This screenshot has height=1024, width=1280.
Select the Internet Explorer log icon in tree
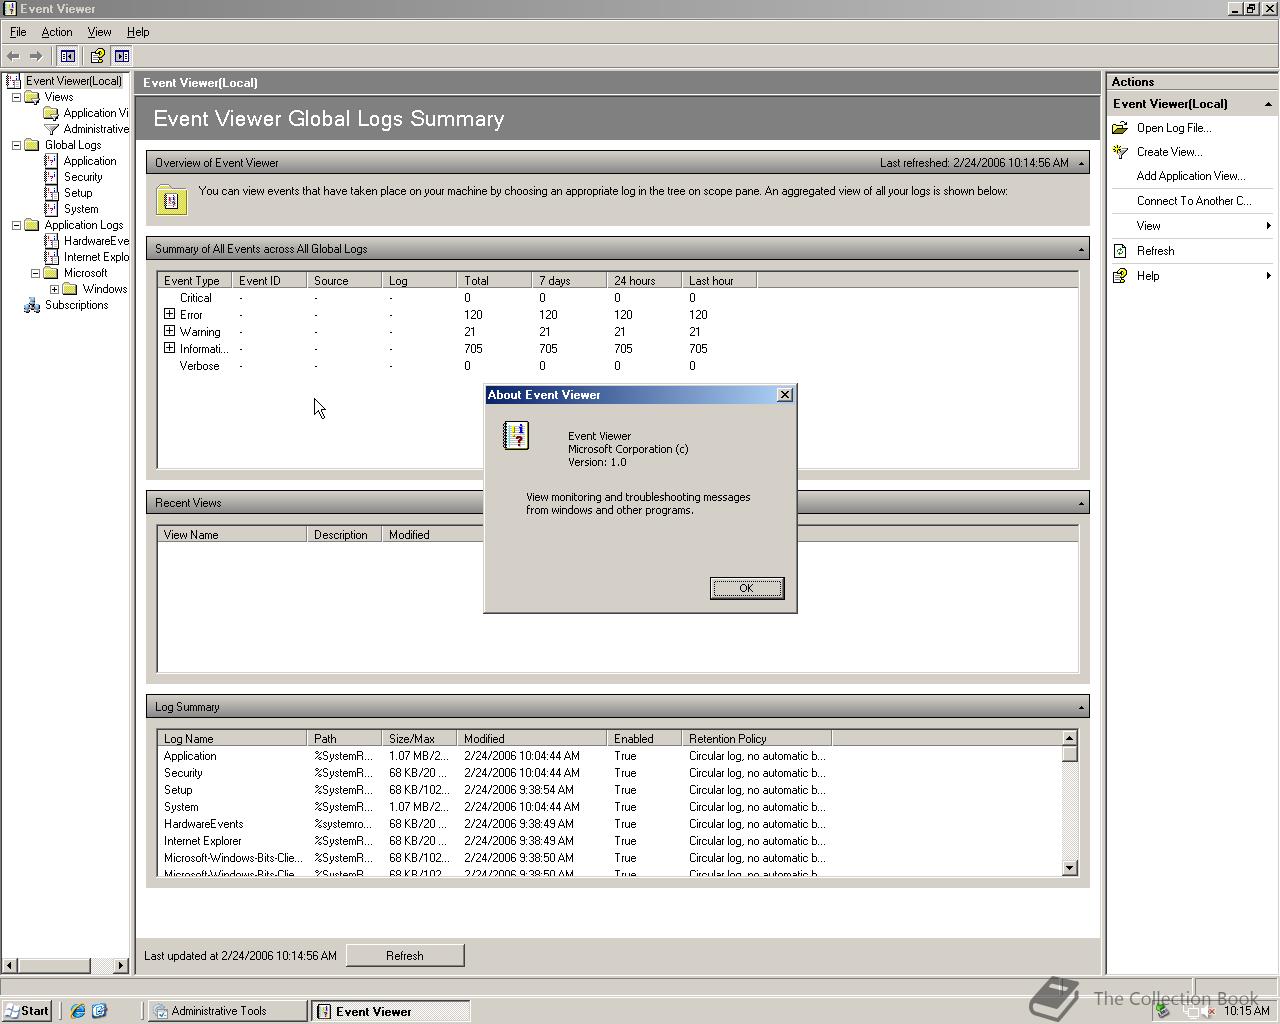click(51, 257)
